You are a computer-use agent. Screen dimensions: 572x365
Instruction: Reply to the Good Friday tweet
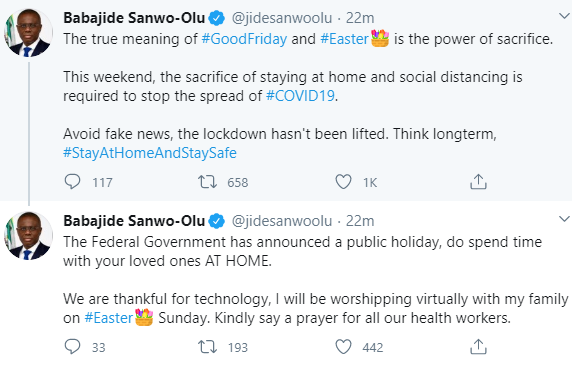point(72,182)
